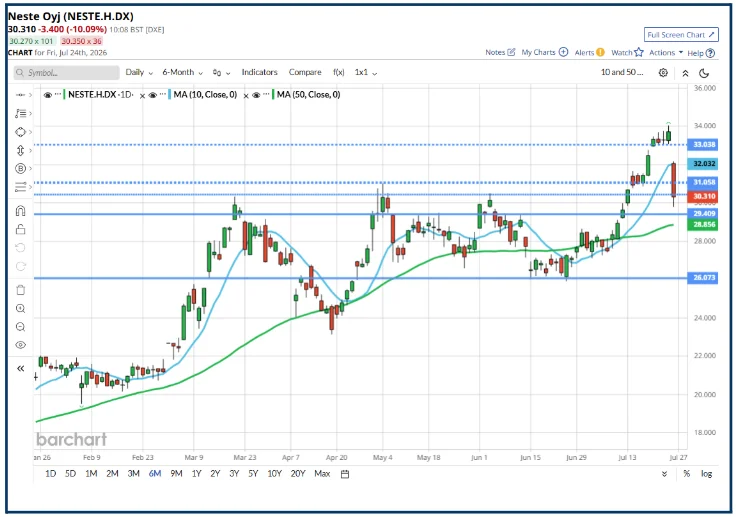Open the f(x) expressions menu
Viewport: 736px width, 517px height.
(338, 72)
